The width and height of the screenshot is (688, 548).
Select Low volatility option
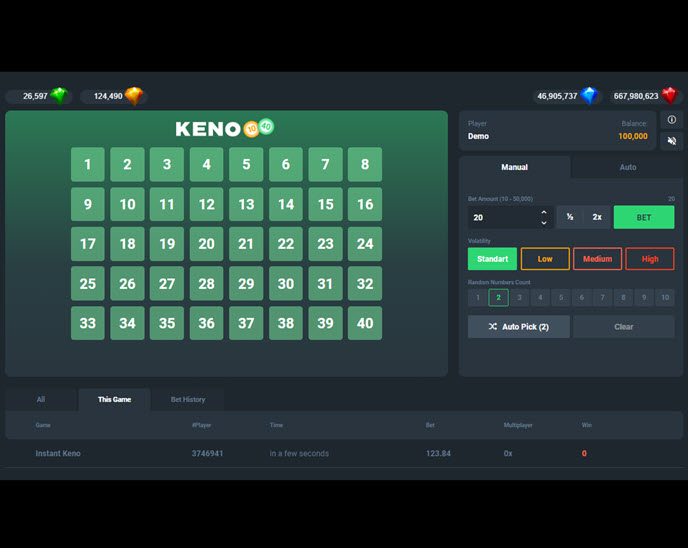(545, 259)
